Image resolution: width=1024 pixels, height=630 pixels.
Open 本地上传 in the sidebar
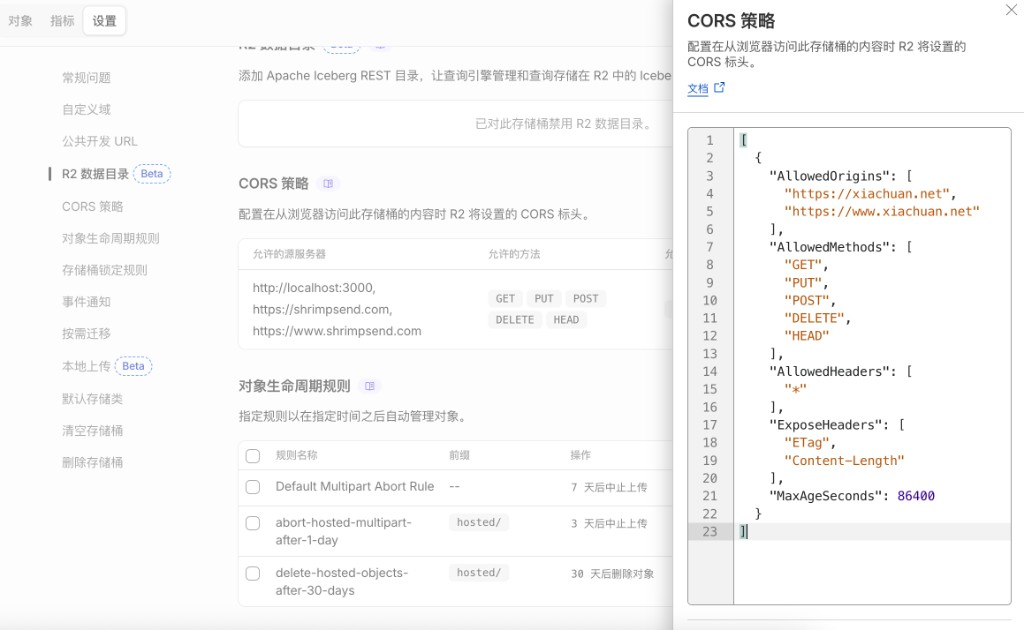point(86,366)
